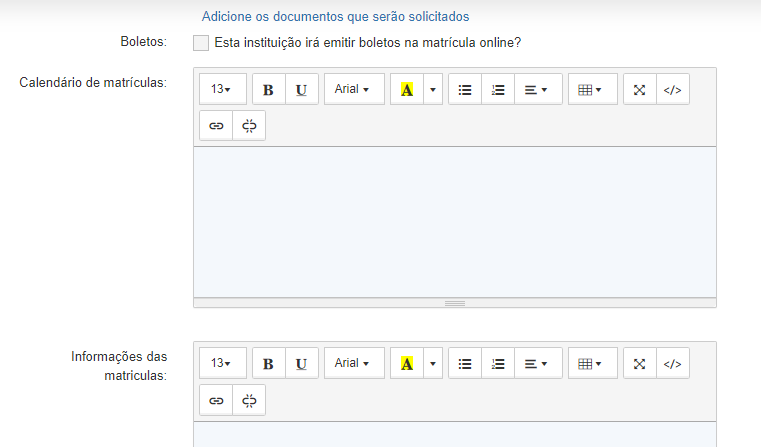Switch to code view in Calendário de matrículas editor
This screenshot has height=447, width=761.
coord(673,89)
